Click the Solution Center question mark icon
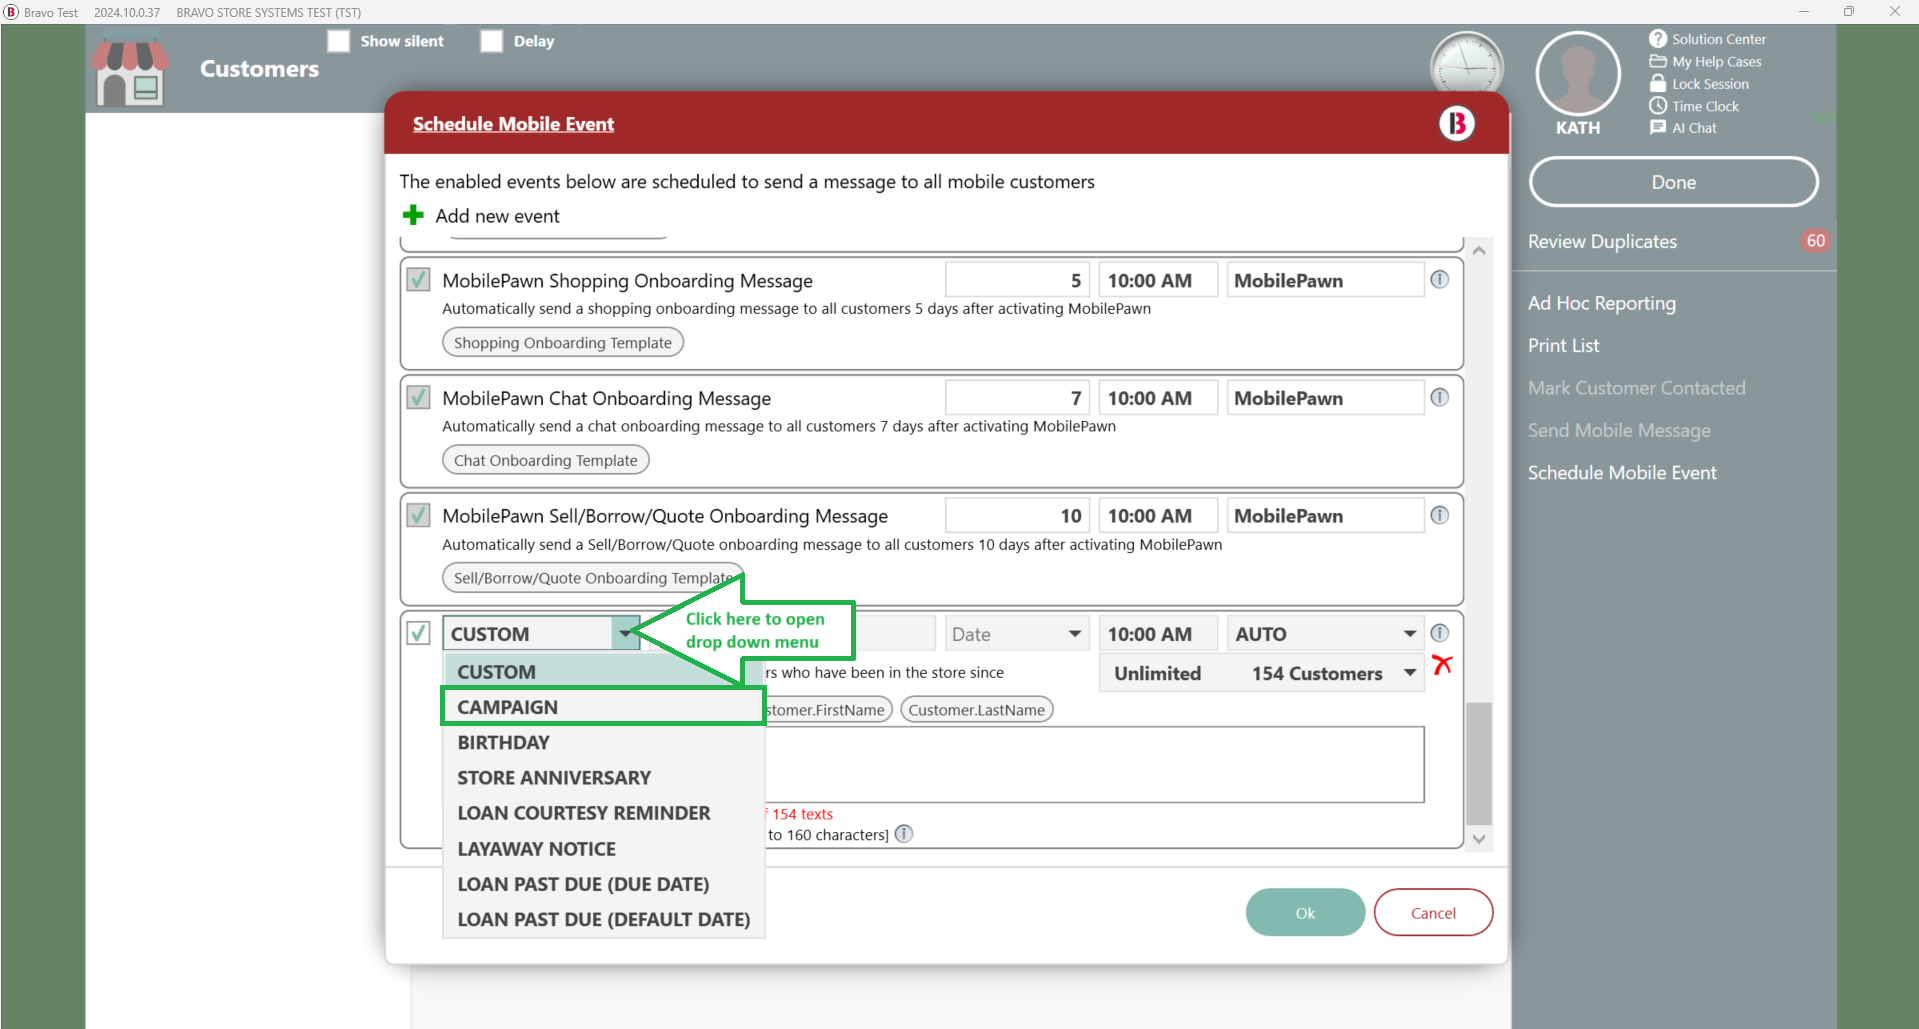This screenshot has width=1919, height=1029. tap(1658, 39)
